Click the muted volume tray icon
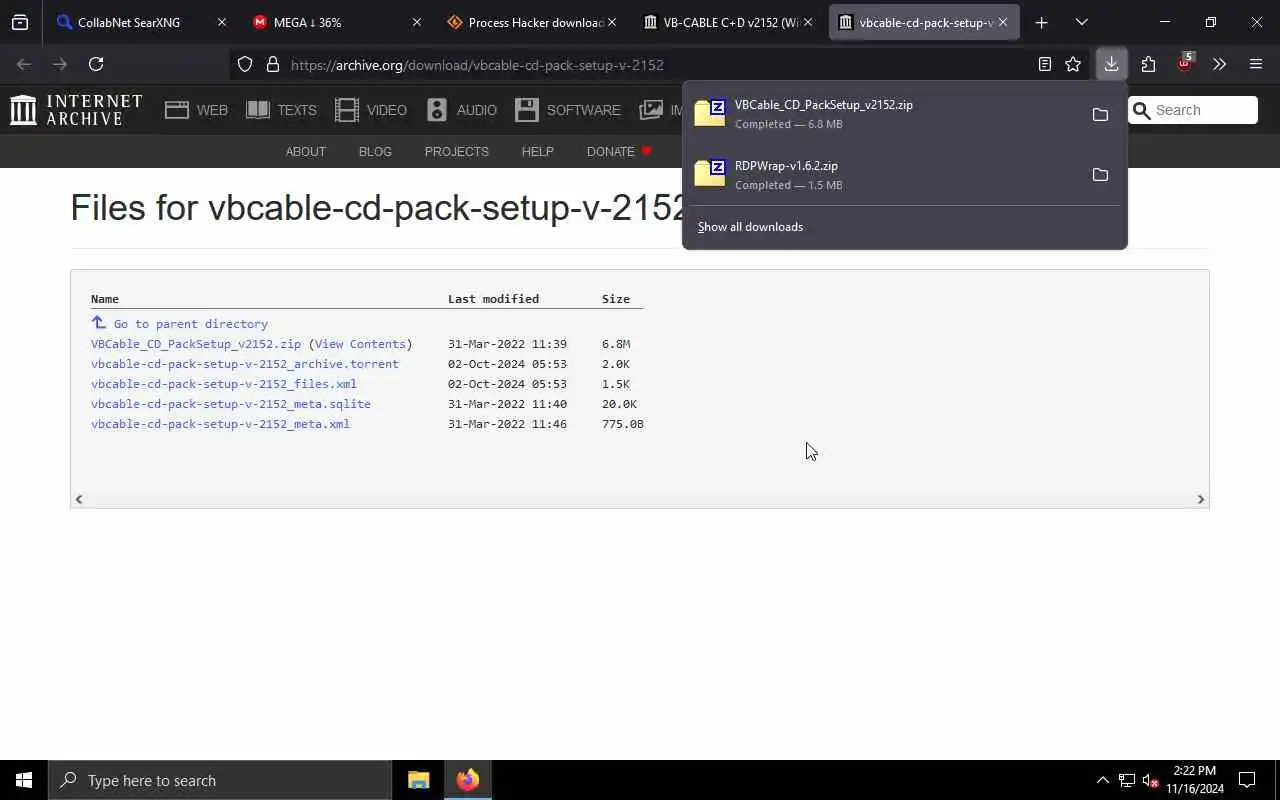 1151,780
